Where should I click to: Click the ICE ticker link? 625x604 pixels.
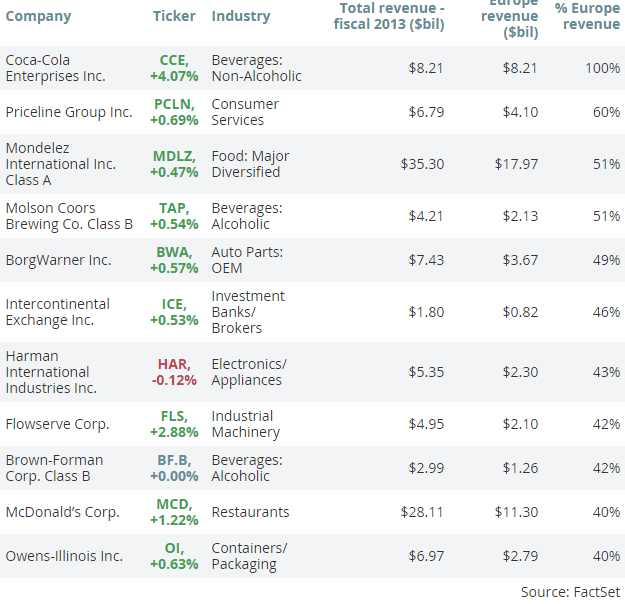[x=175, y=304]
